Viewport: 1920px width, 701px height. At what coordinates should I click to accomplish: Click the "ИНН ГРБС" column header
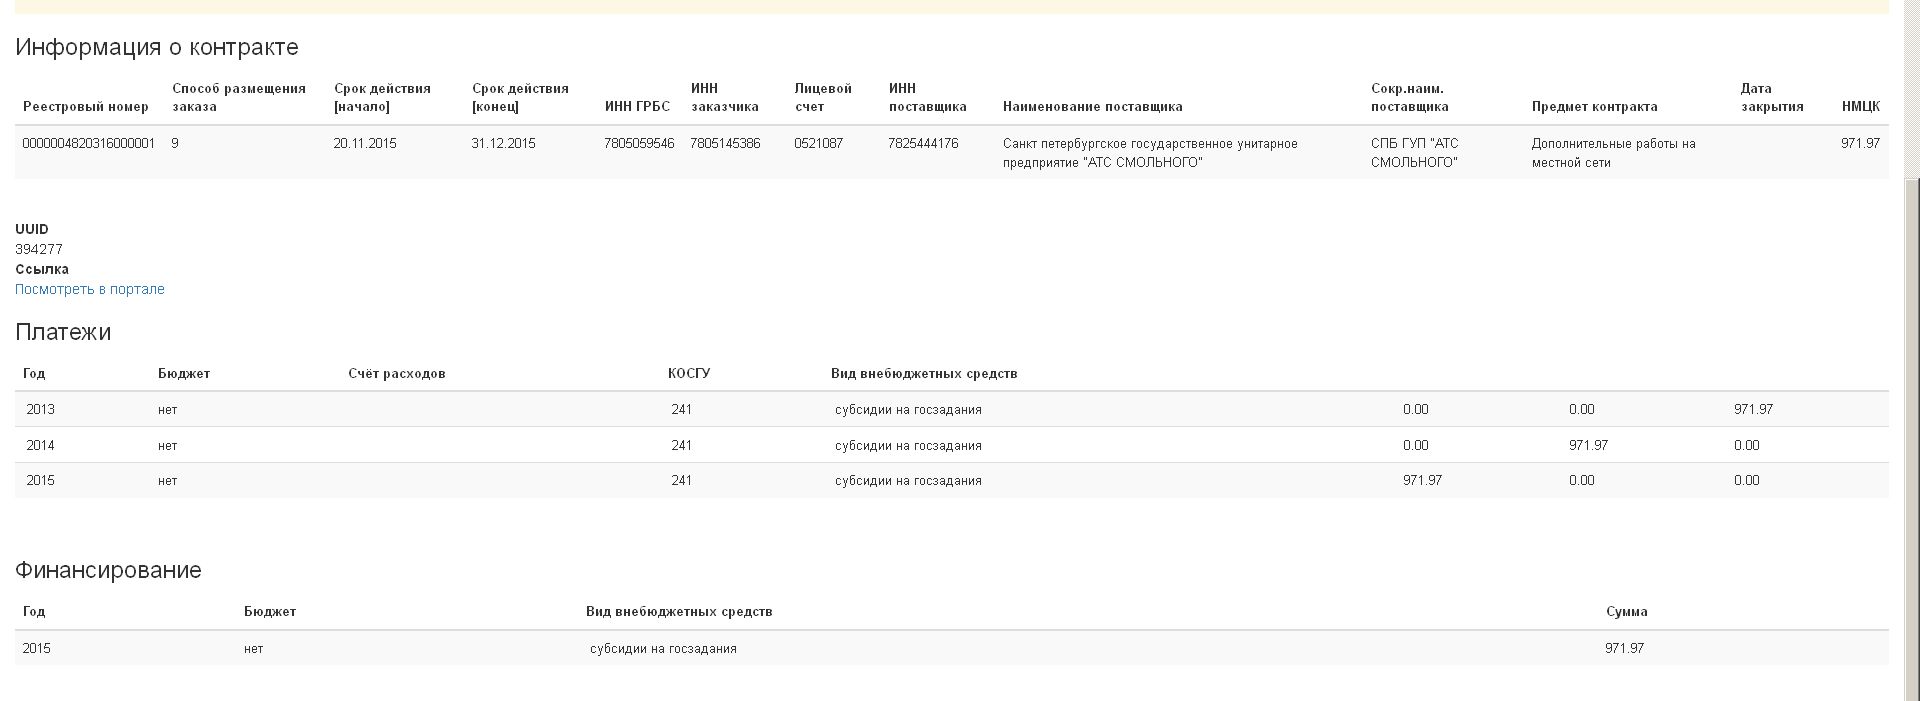tap(637, 107)
